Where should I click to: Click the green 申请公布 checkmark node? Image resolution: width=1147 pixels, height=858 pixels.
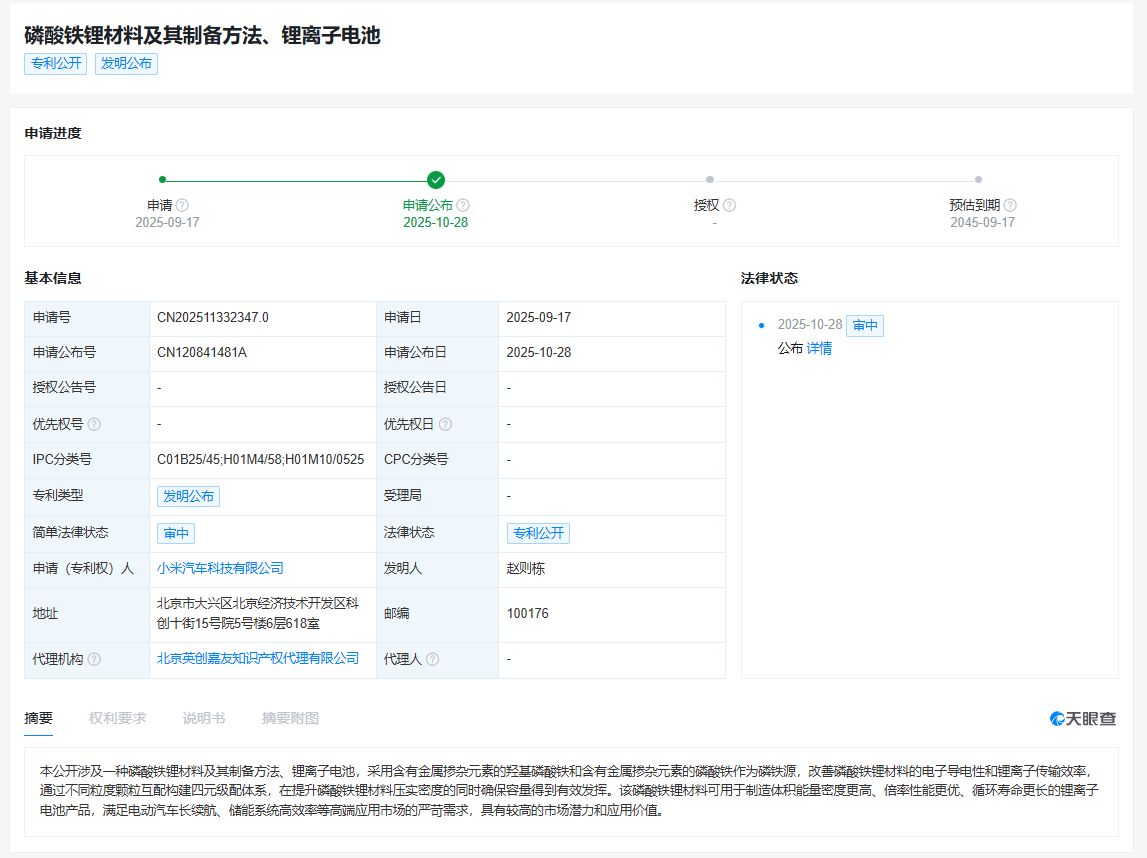[x=435, y=180]
